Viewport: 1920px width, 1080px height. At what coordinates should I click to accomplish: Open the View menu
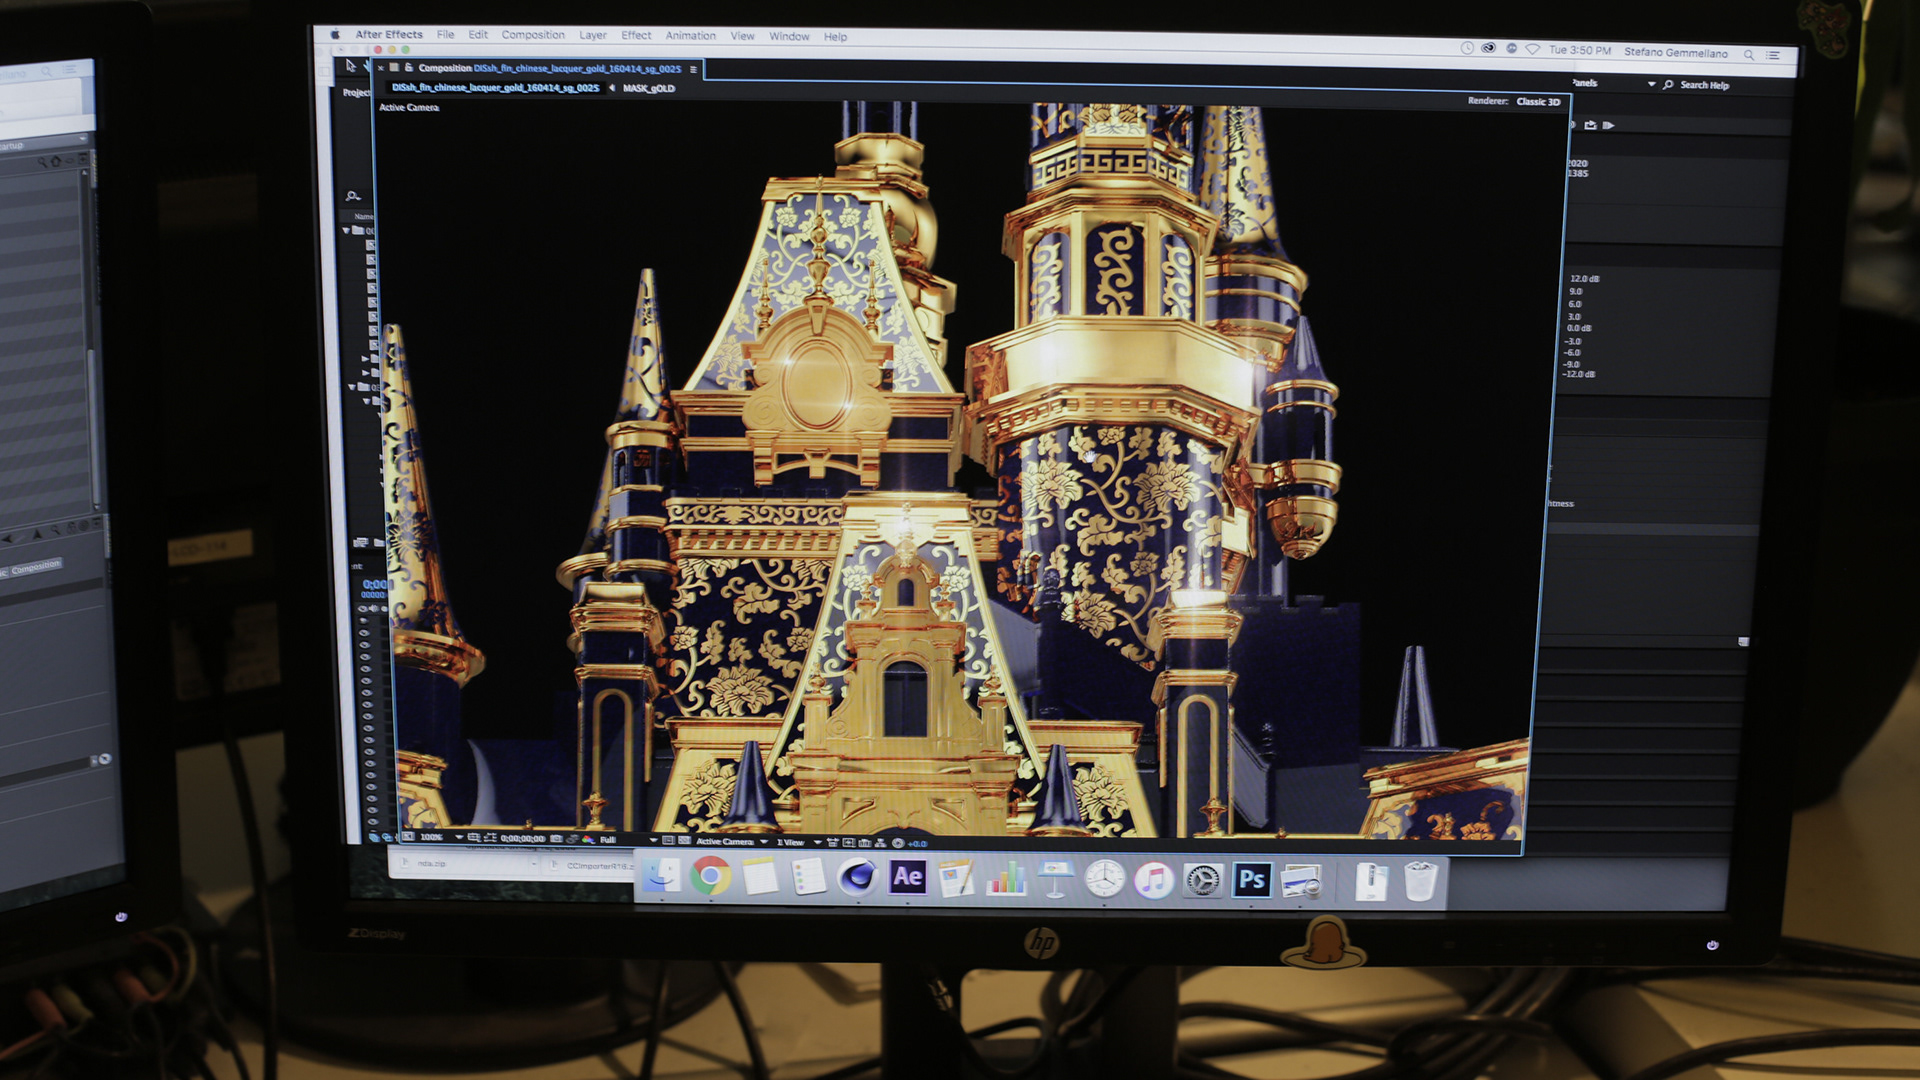(x=742, y=36)
